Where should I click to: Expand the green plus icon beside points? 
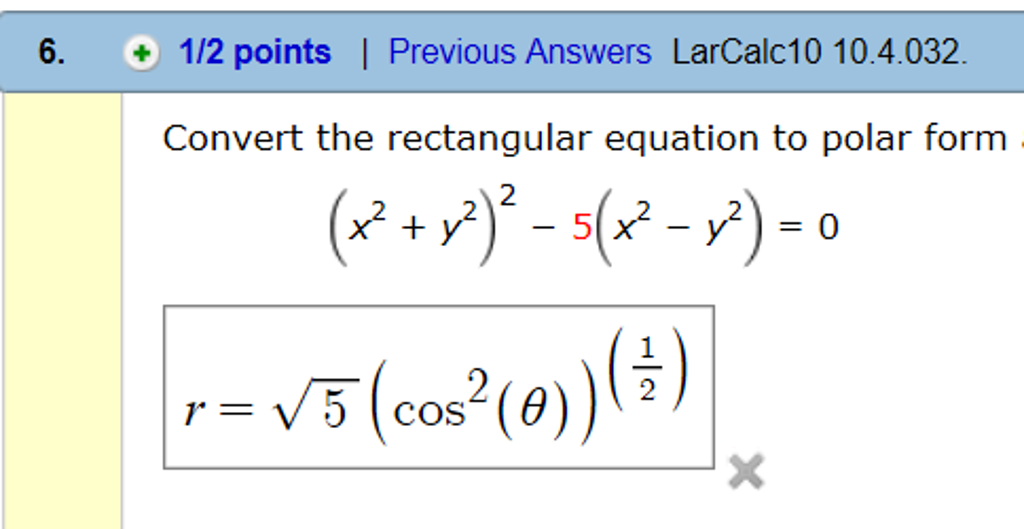click(142, 53)
